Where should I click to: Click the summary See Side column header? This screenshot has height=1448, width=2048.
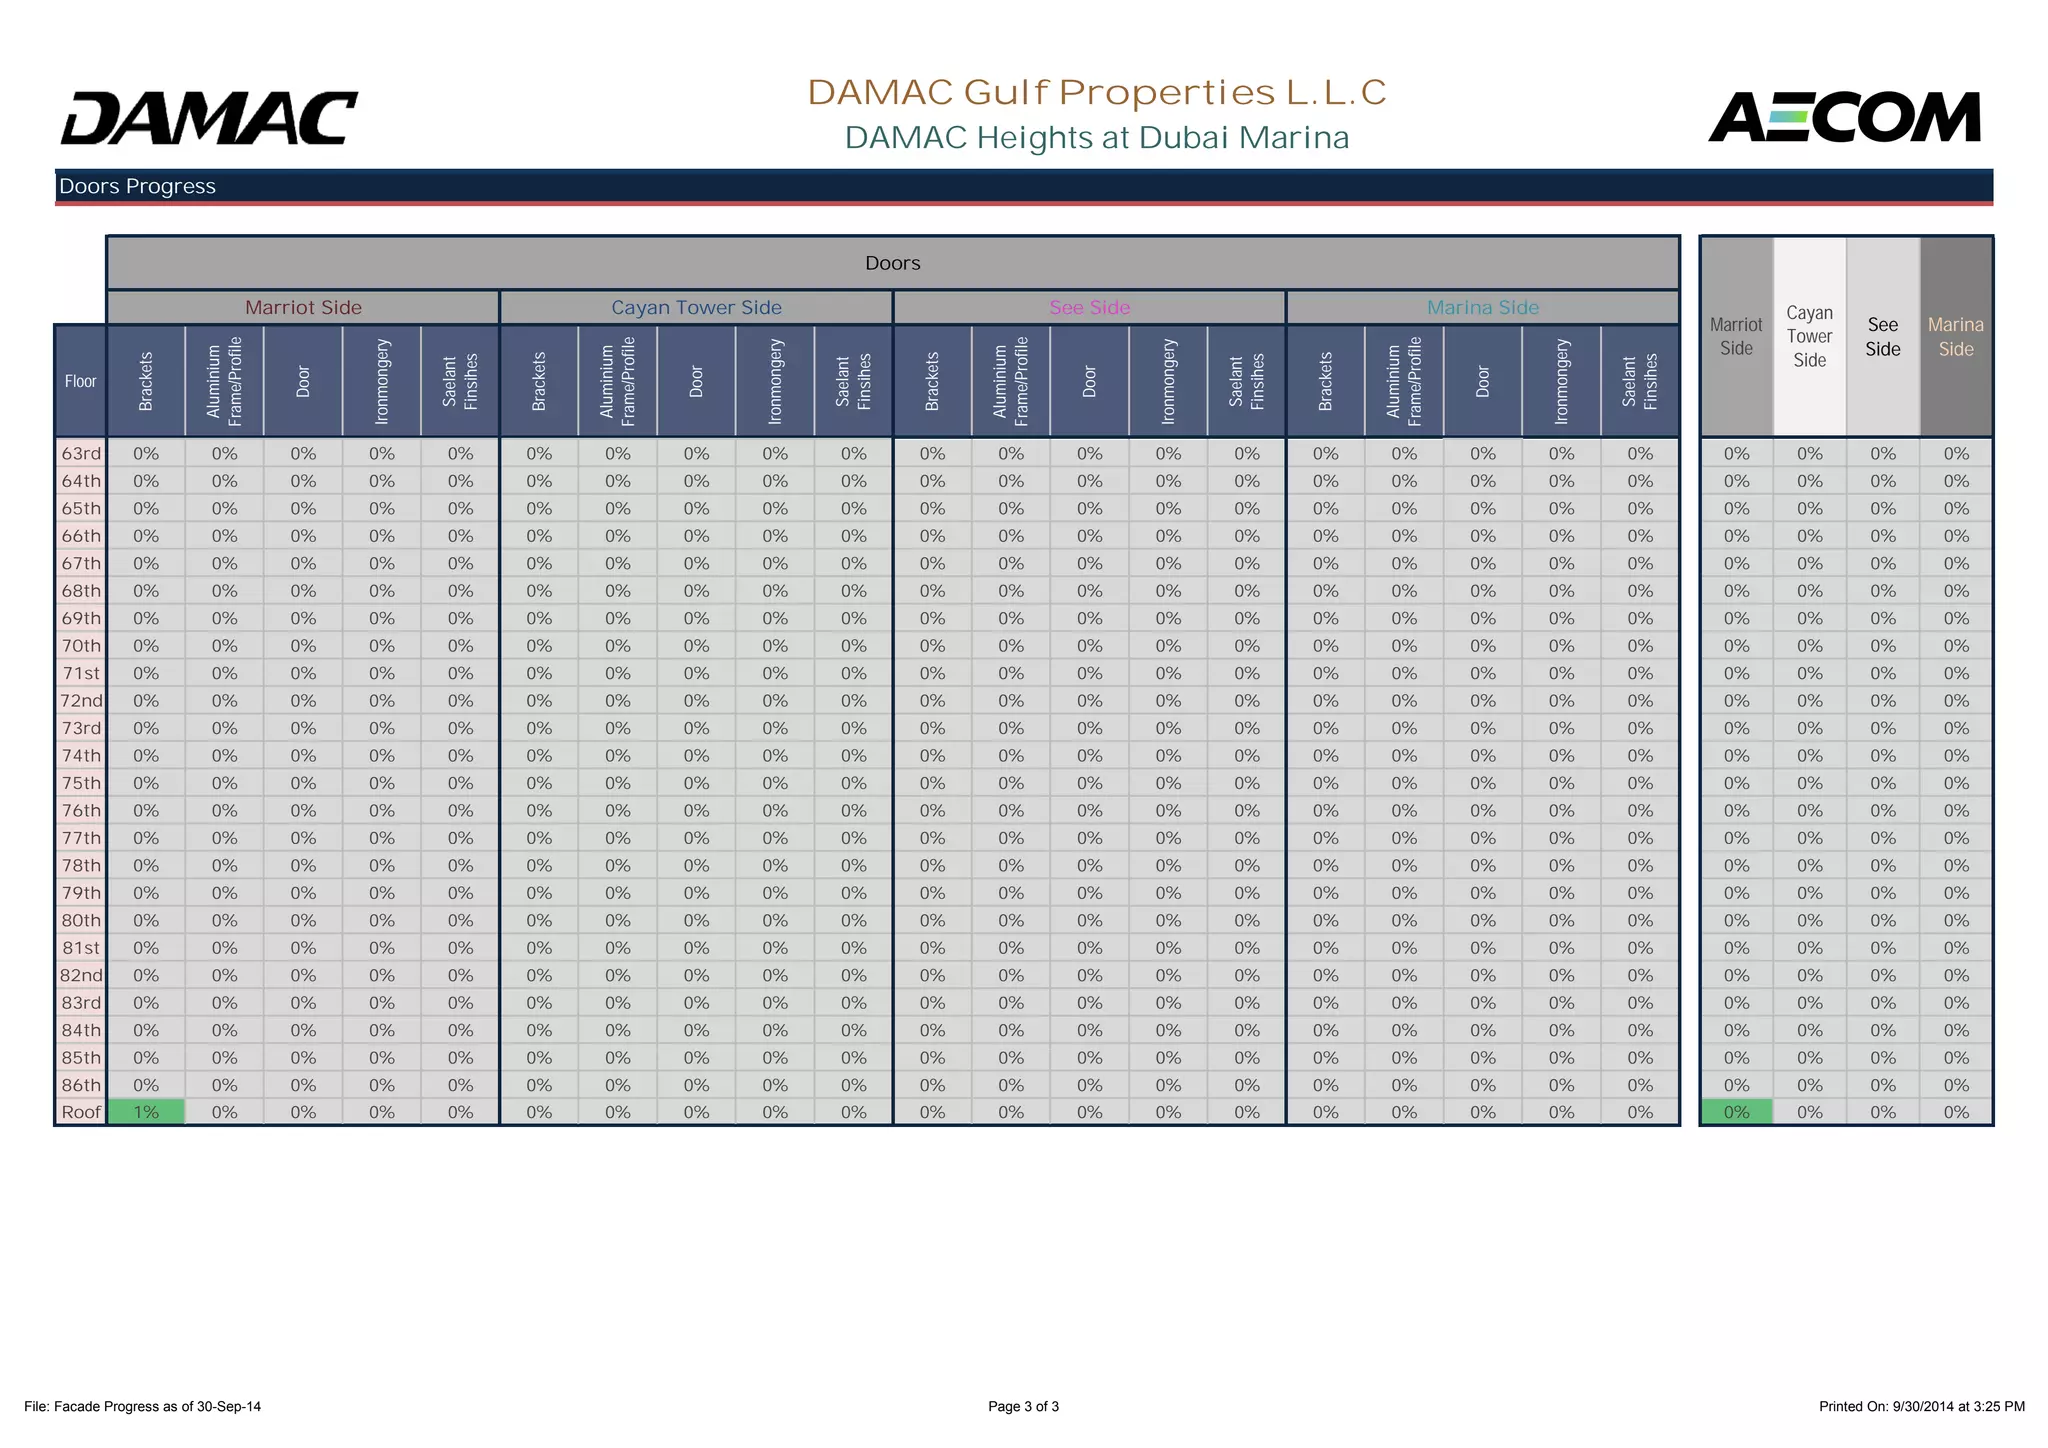pyautogui.click(x=1882, y=337)
